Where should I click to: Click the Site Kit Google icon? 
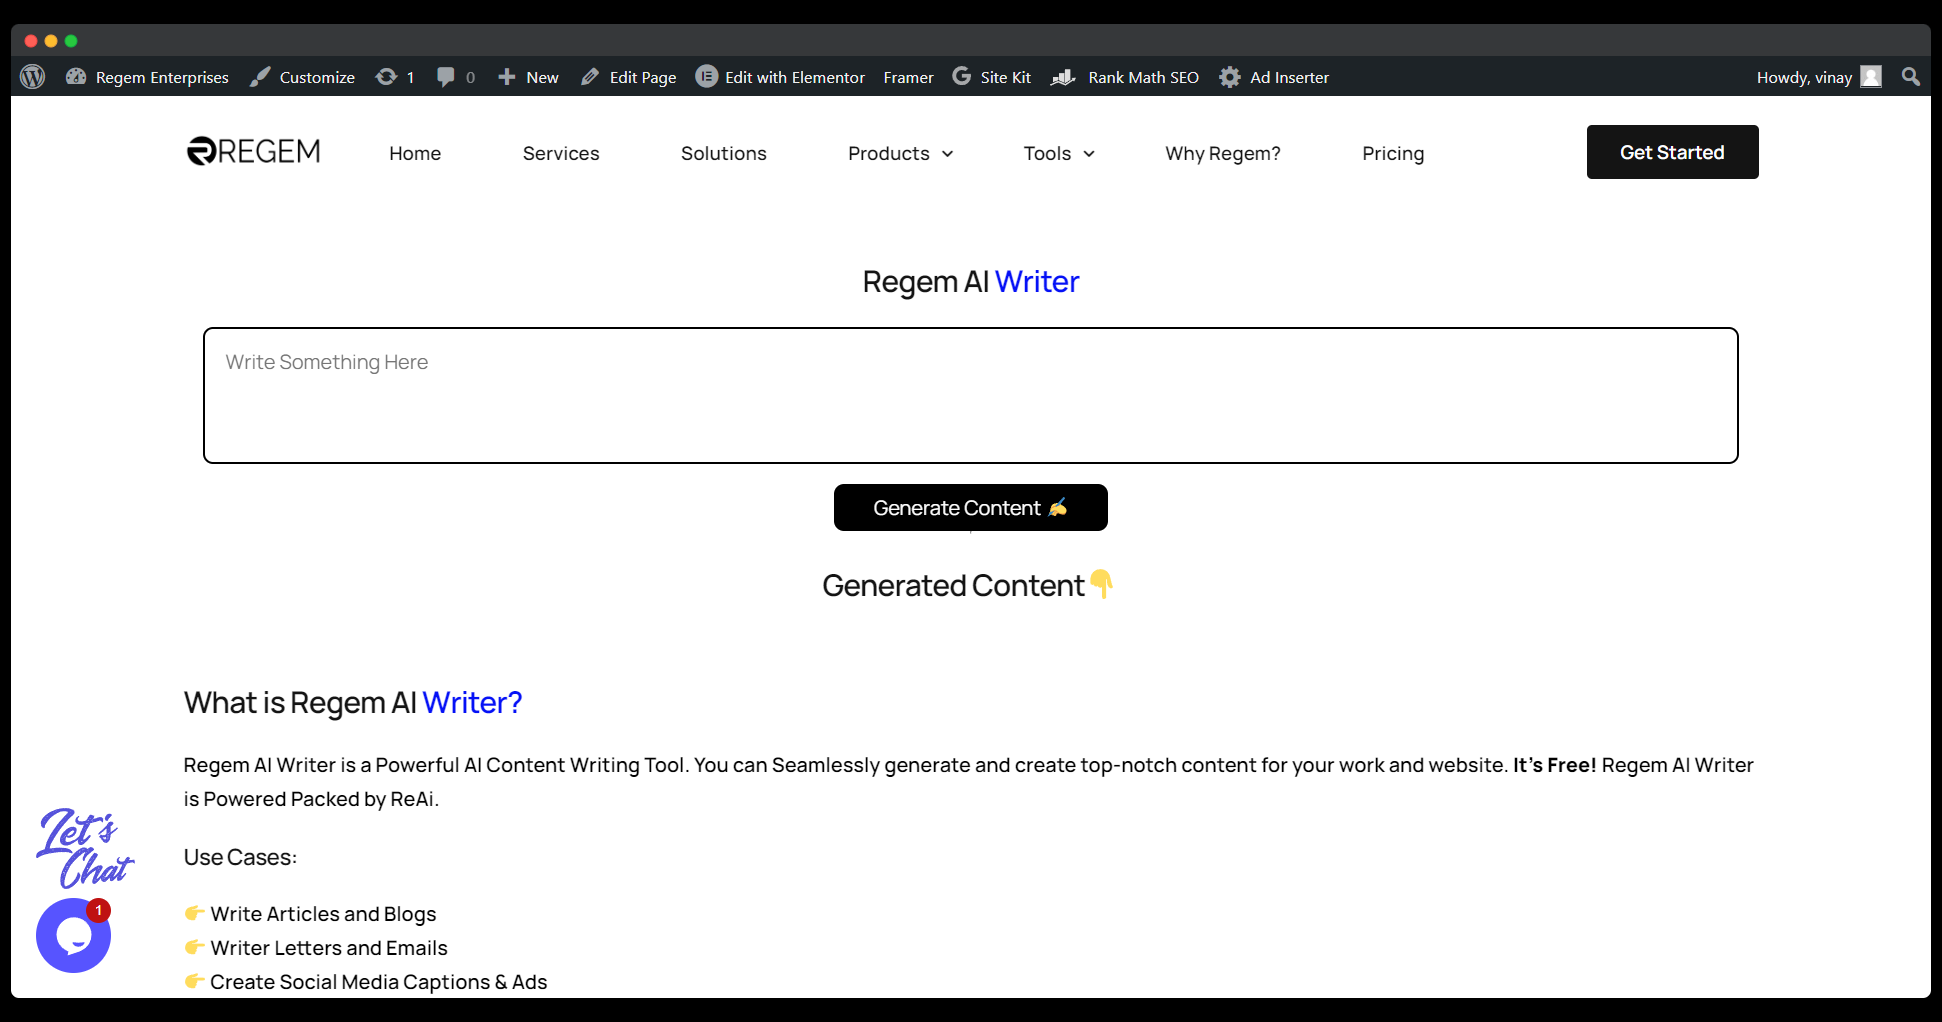[x=962, y=77]
